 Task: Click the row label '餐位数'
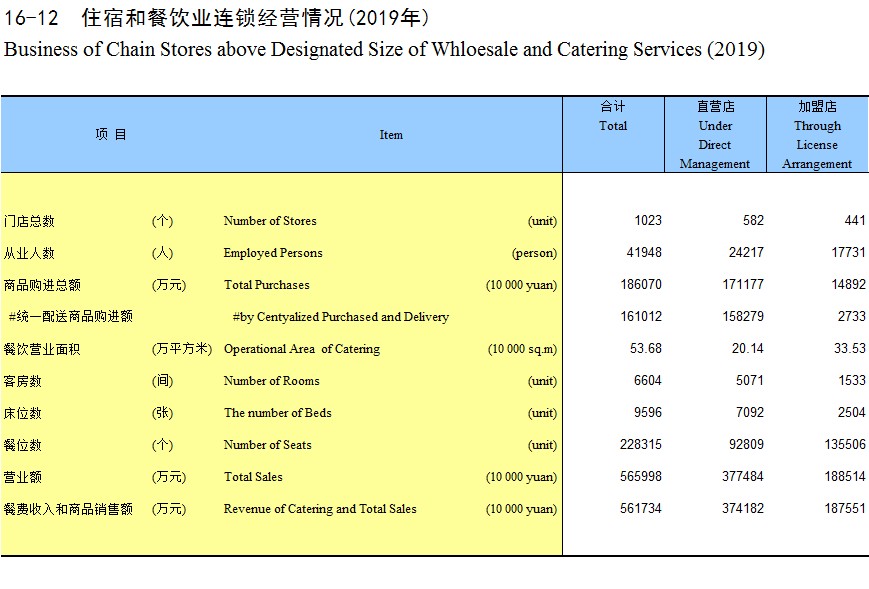point(22,445)
